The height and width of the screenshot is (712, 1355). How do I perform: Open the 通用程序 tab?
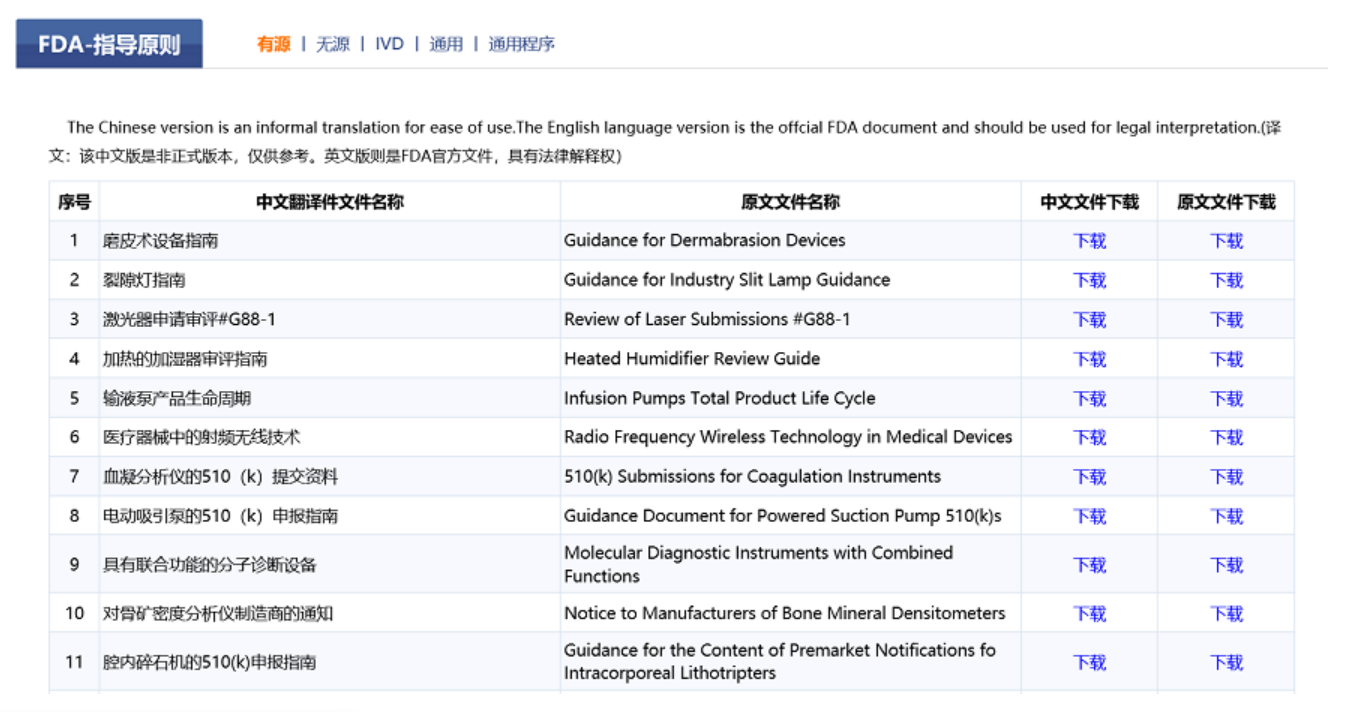(521, 44)
